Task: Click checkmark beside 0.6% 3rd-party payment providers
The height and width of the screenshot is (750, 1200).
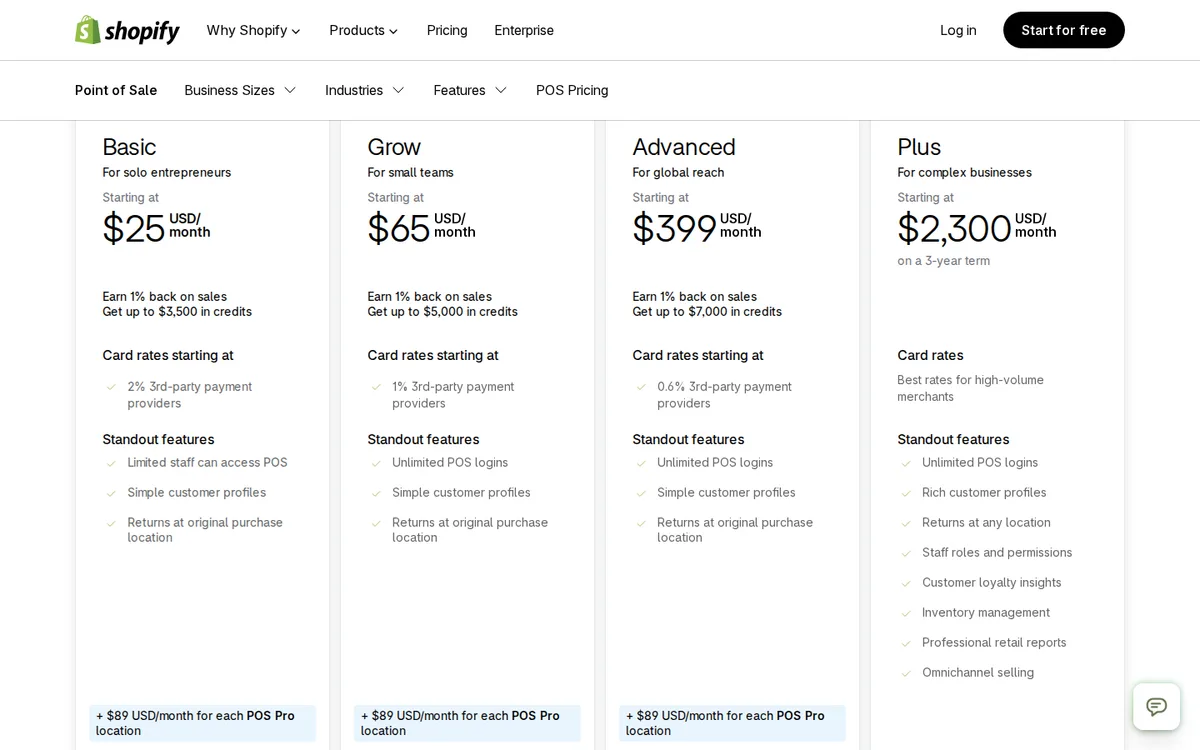Action: [x=641, y=387]
